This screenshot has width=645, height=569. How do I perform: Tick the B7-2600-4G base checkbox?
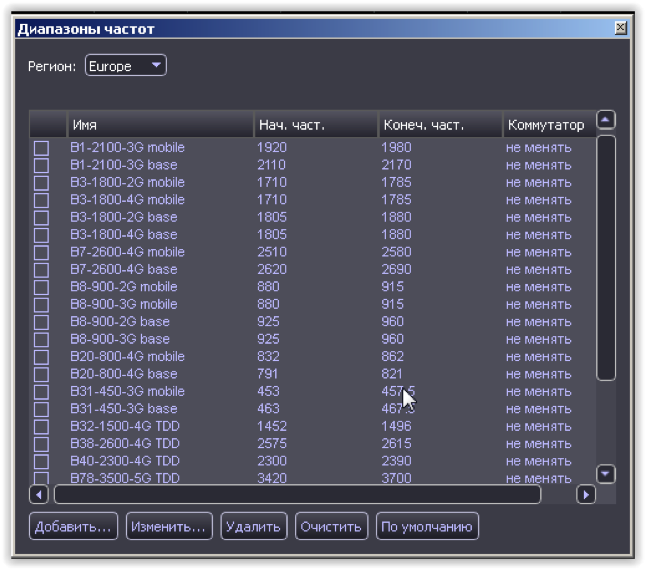(x=41, y=270)
